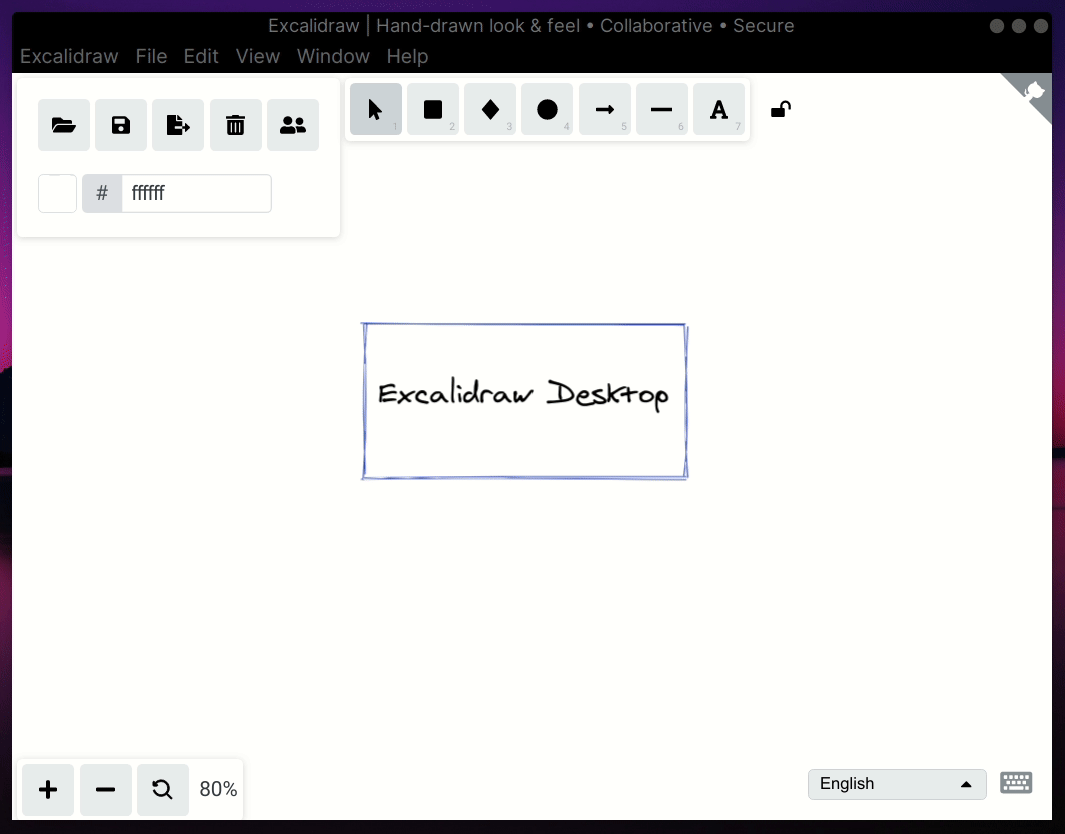Open the View menu
Image resolution: width=1065 pixels, height=834 pixels.
(x=258, y=57)
